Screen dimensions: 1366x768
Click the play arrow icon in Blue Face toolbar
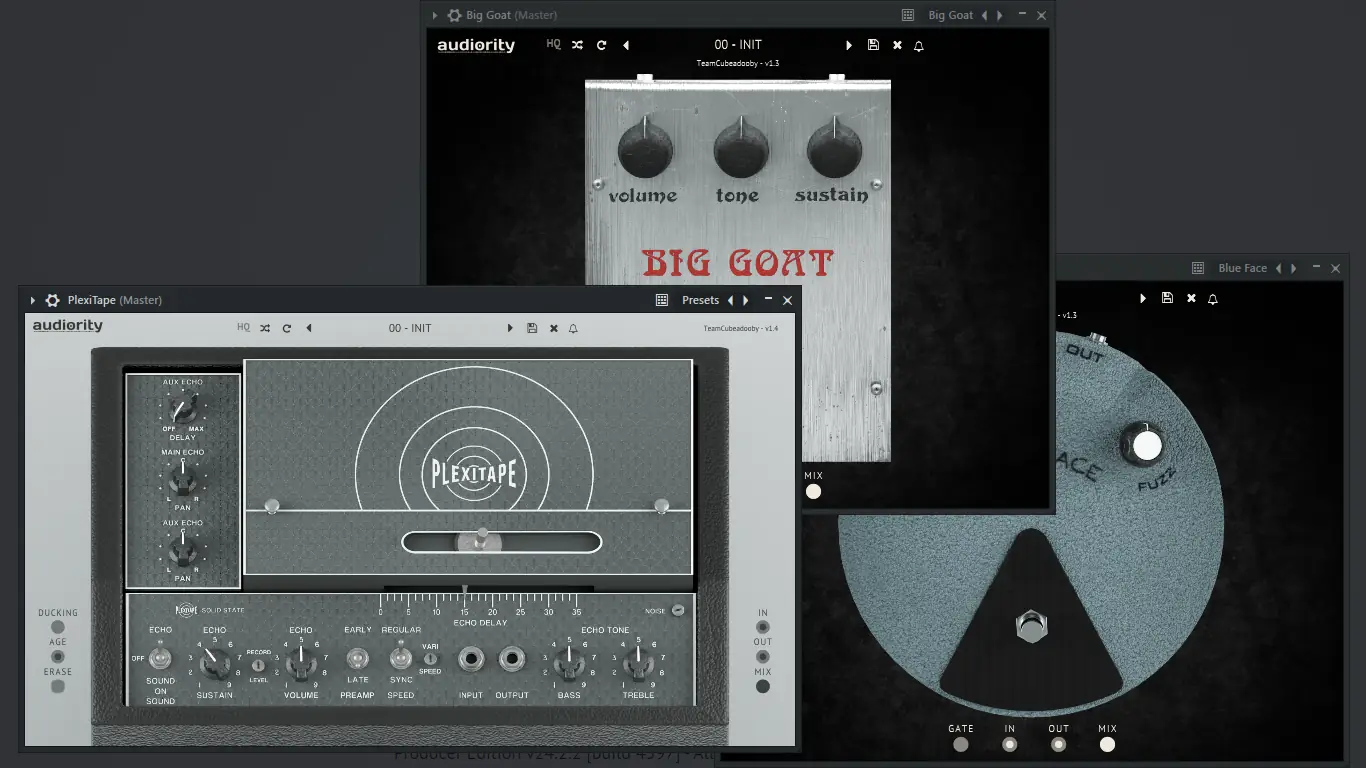click(x=1143, y=298)
